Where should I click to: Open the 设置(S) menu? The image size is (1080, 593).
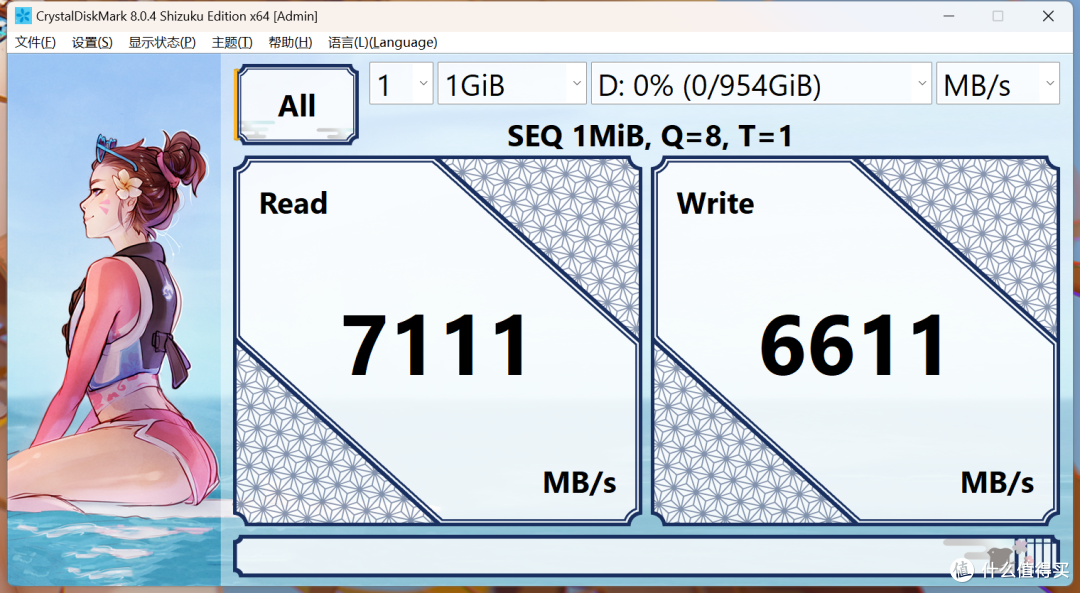(x=92, y=43)
